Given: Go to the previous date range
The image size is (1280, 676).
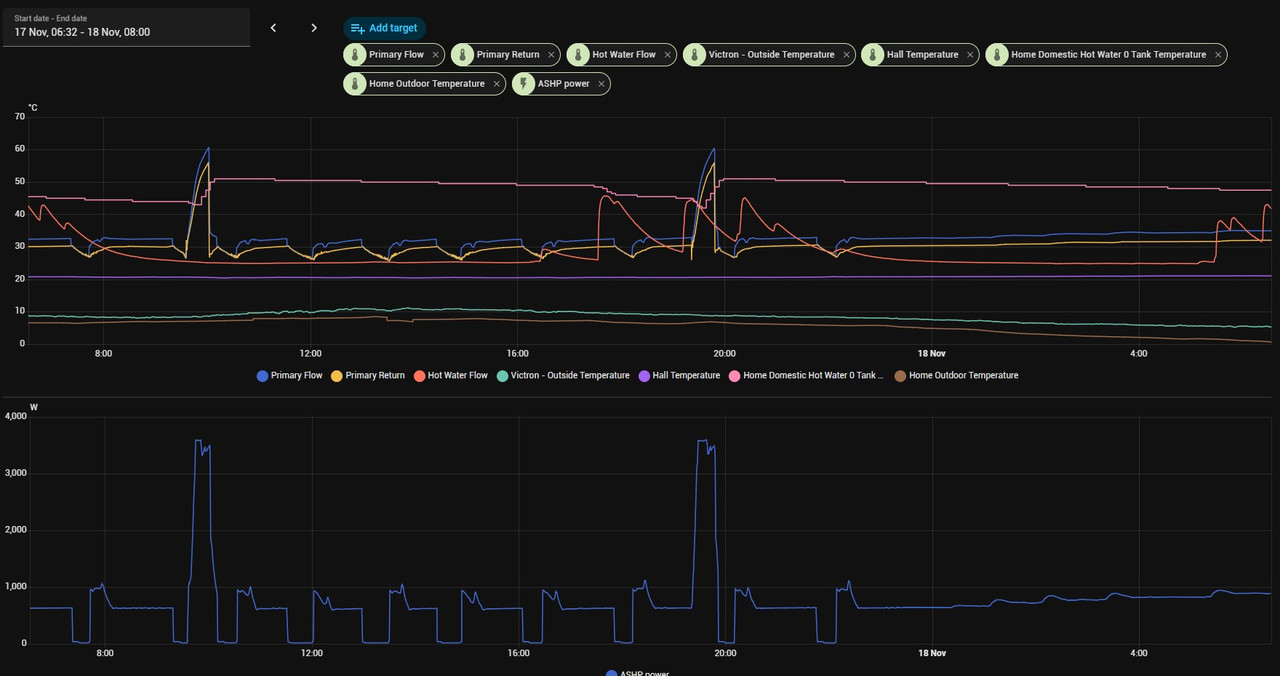Looking at the screenshot, I should click(x=274, y=28).
